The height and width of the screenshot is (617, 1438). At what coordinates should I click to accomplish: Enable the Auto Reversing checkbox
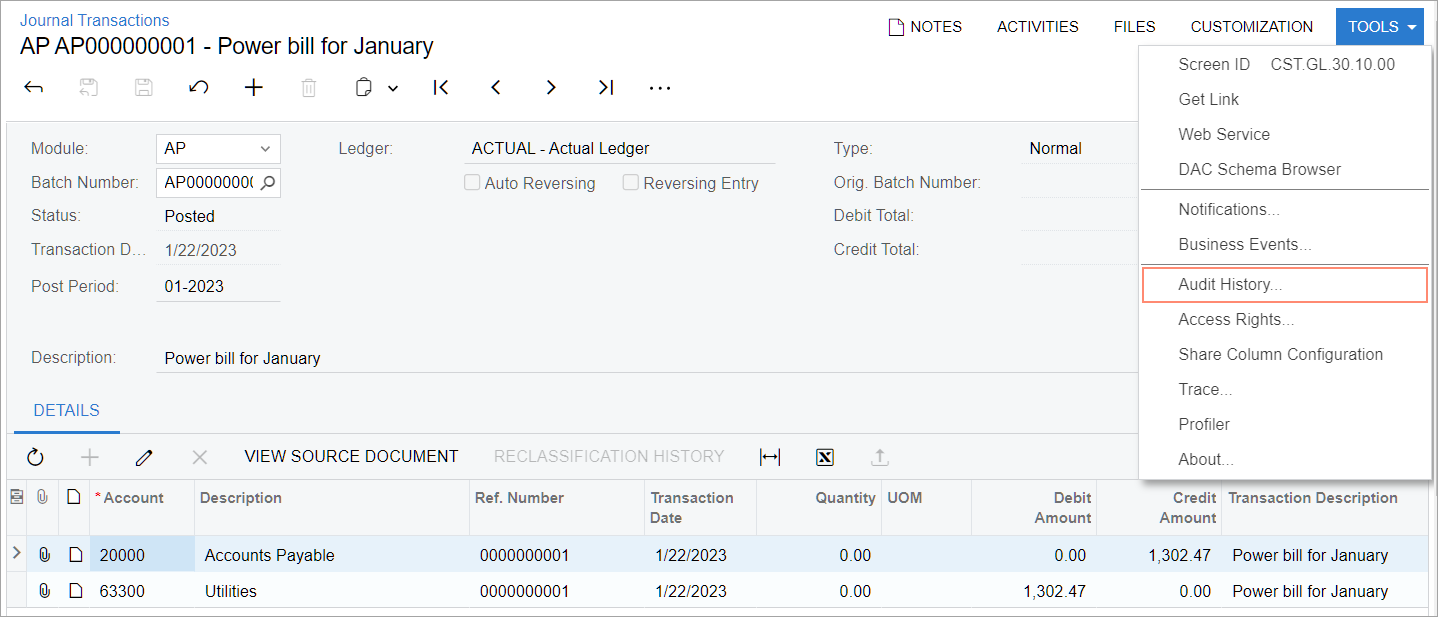click(x=472, y=183)
